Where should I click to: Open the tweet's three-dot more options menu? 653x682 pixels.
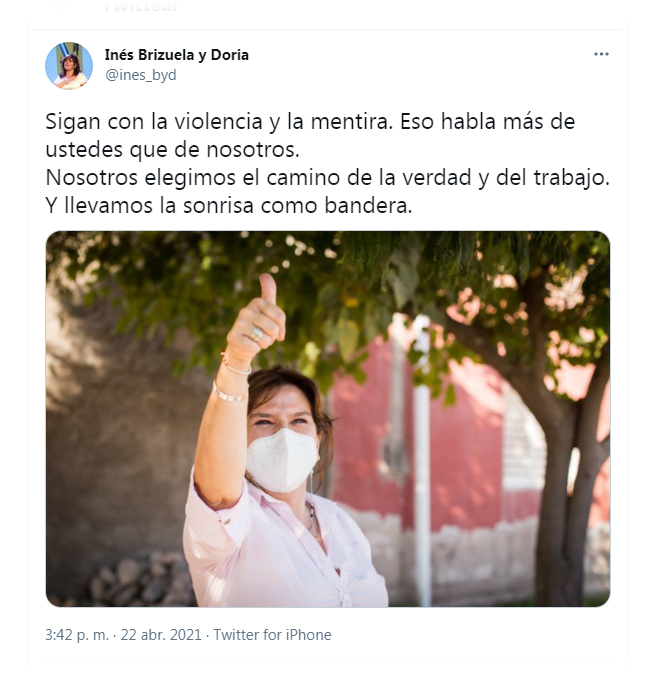click(601, 54)
